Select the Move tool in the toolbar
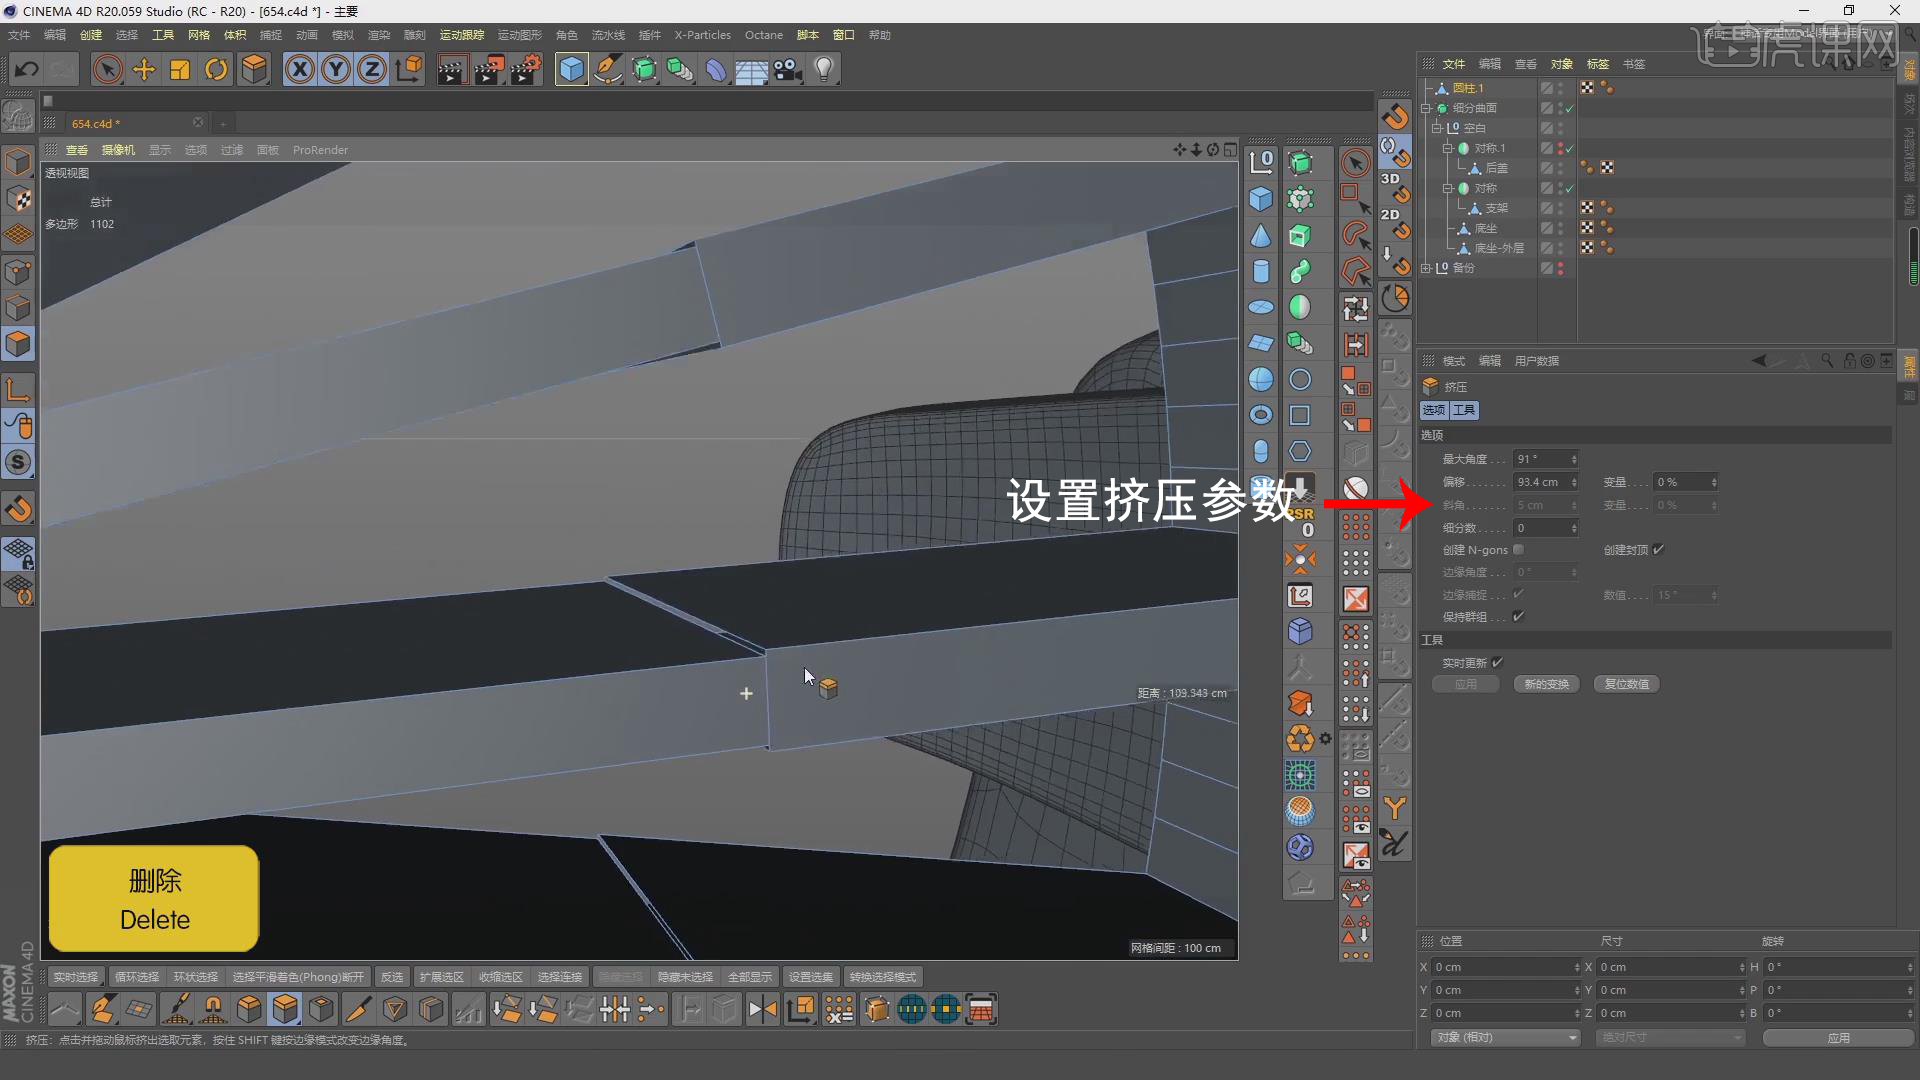The image size is (1920, 1080). 143,69
